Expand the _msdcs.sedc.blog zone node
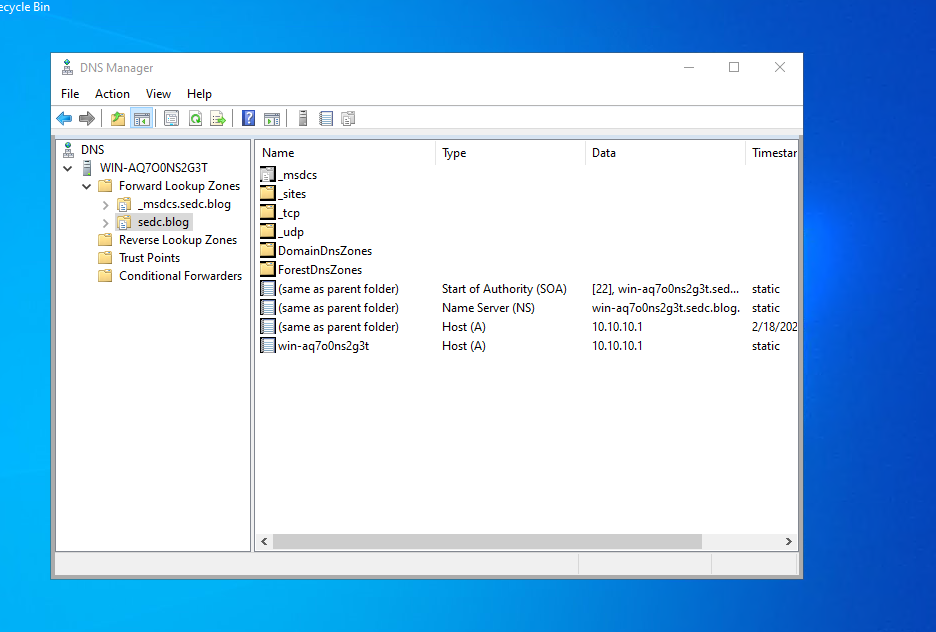The width and height of the screenshot is (936, 632). 104,203
